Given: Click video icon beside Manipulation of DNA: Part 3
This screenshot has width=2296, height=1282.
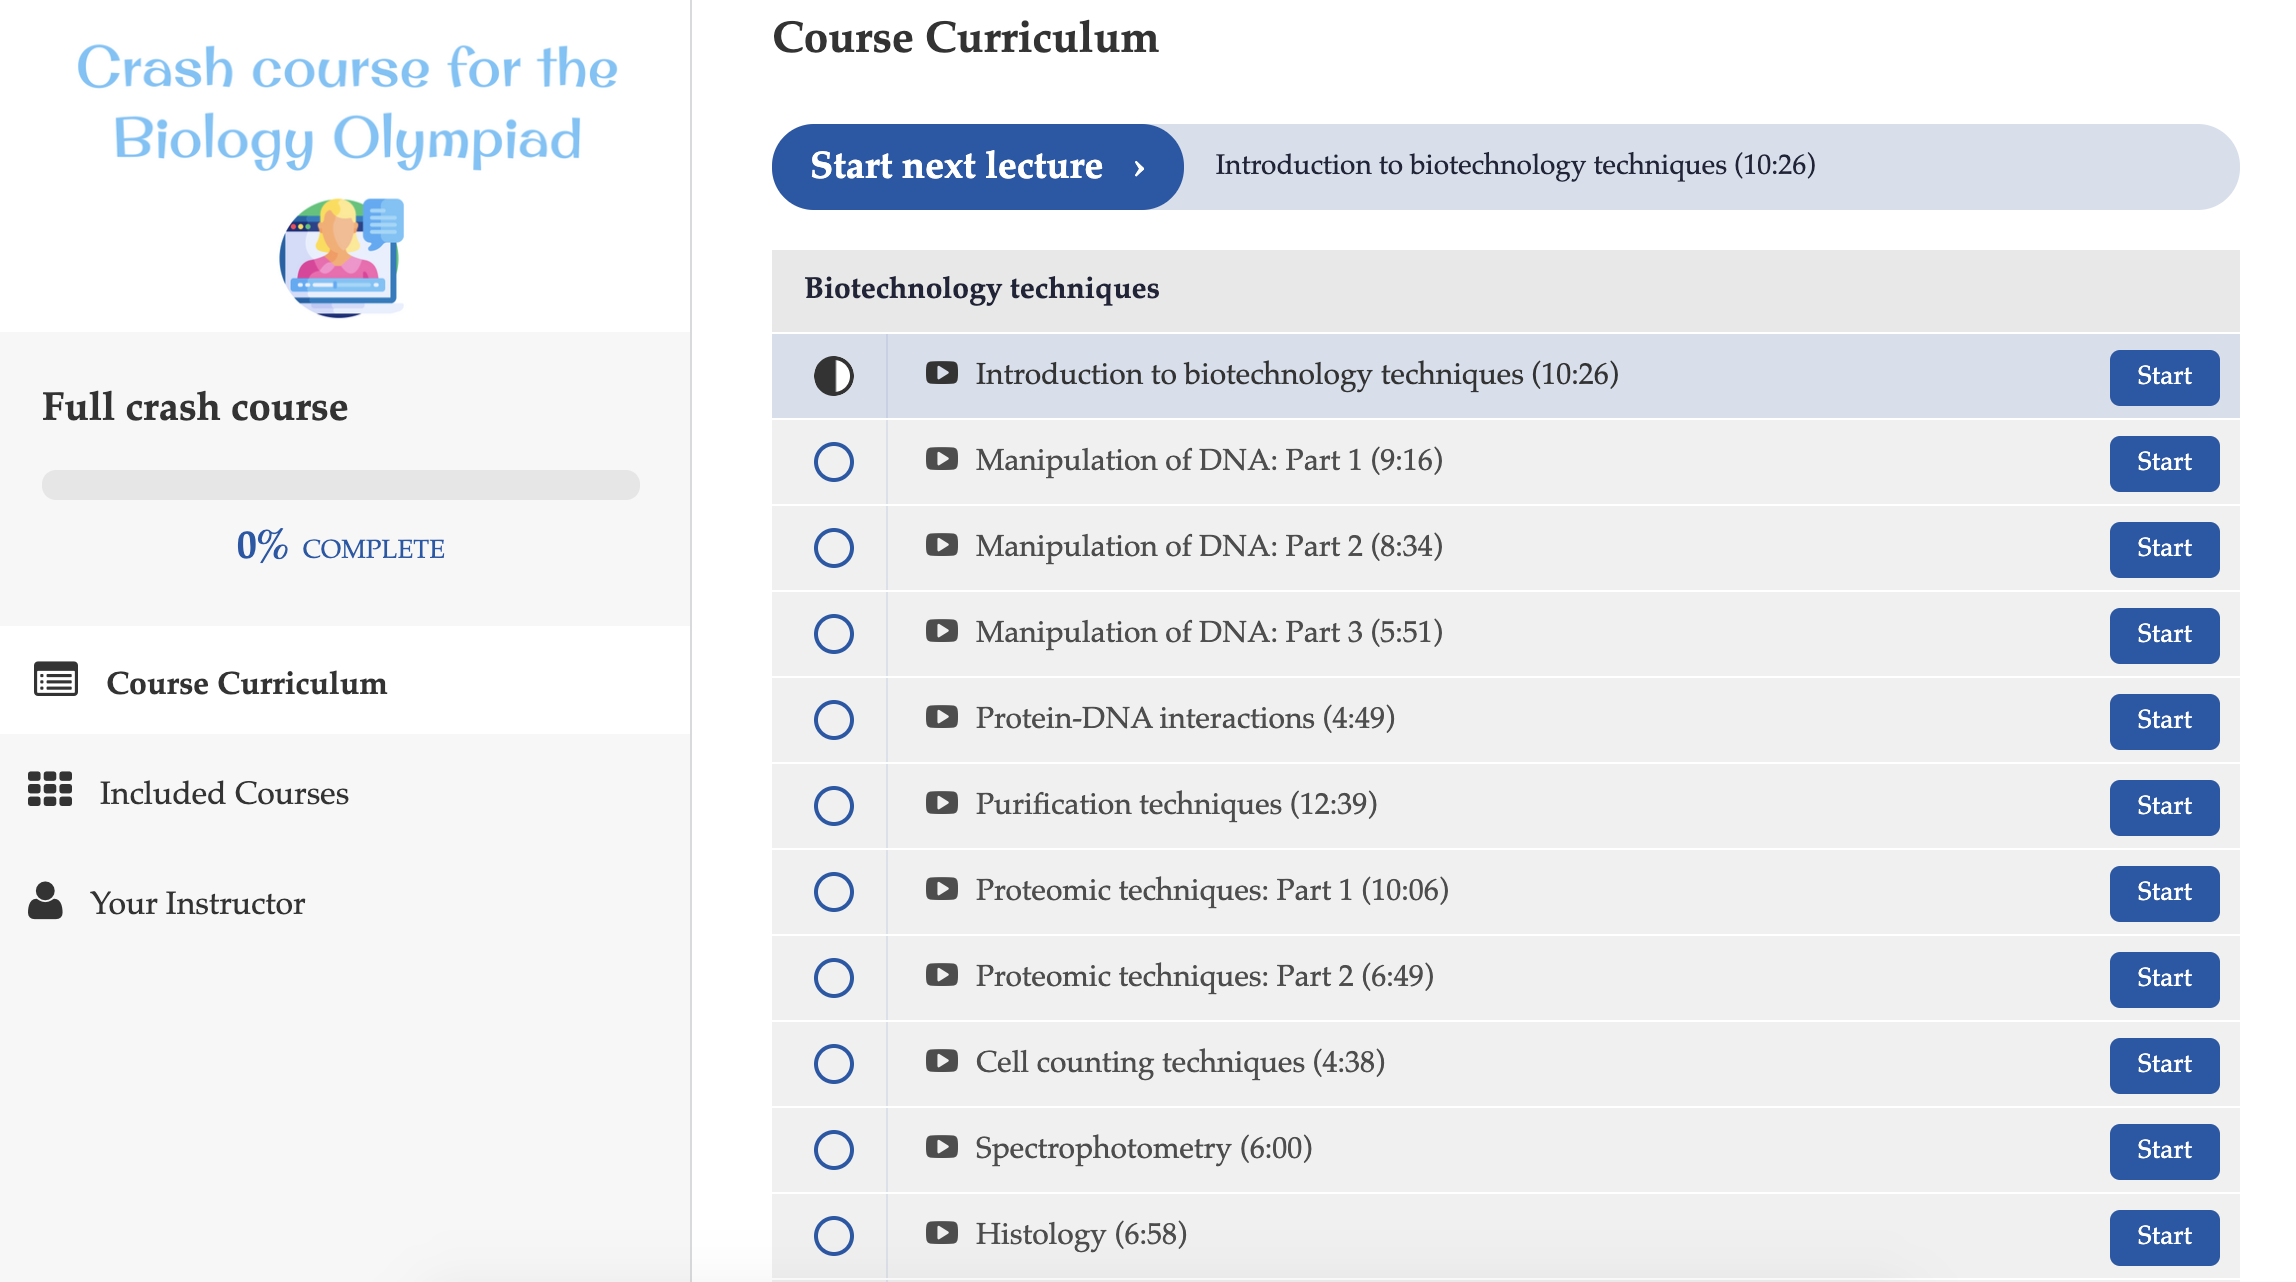Looking at the screenshot, I should click(x=941, y=631).
